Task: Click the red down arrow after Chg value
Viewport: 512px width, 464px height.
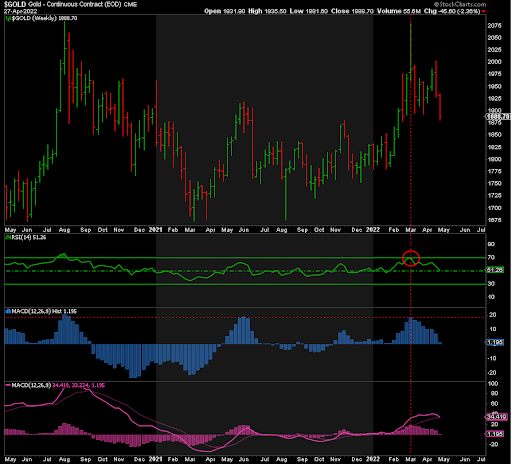Action: (483, 11)
